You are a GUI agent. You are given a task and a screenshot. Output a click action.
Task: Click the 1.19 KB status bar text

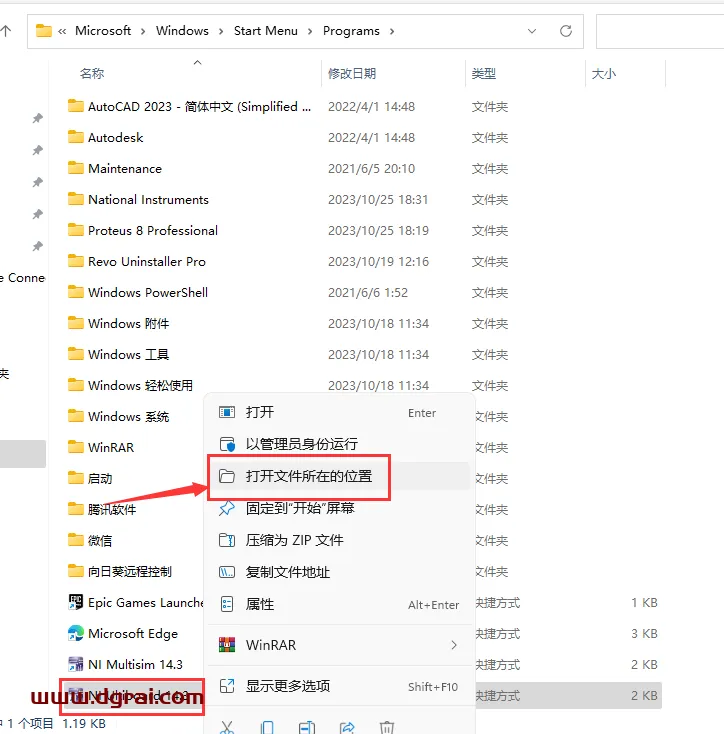pyautogui.click(x=84, y=724)
